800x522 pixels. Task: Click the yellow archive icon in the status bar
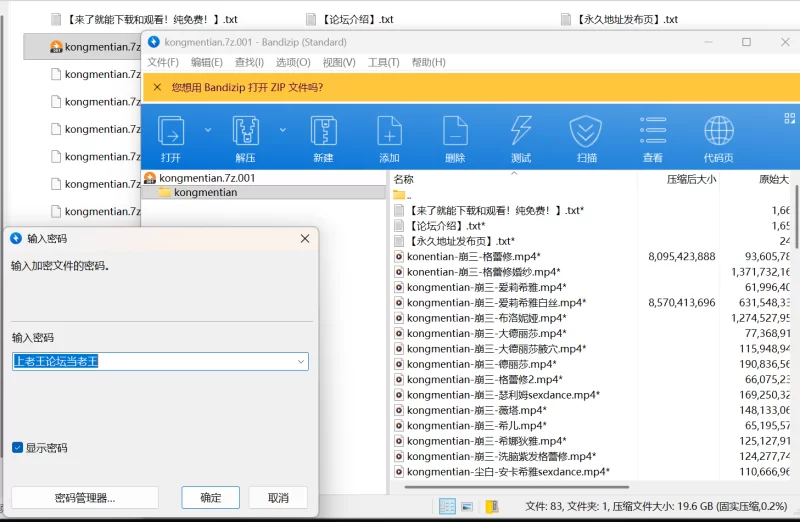(x=492, y=506)
